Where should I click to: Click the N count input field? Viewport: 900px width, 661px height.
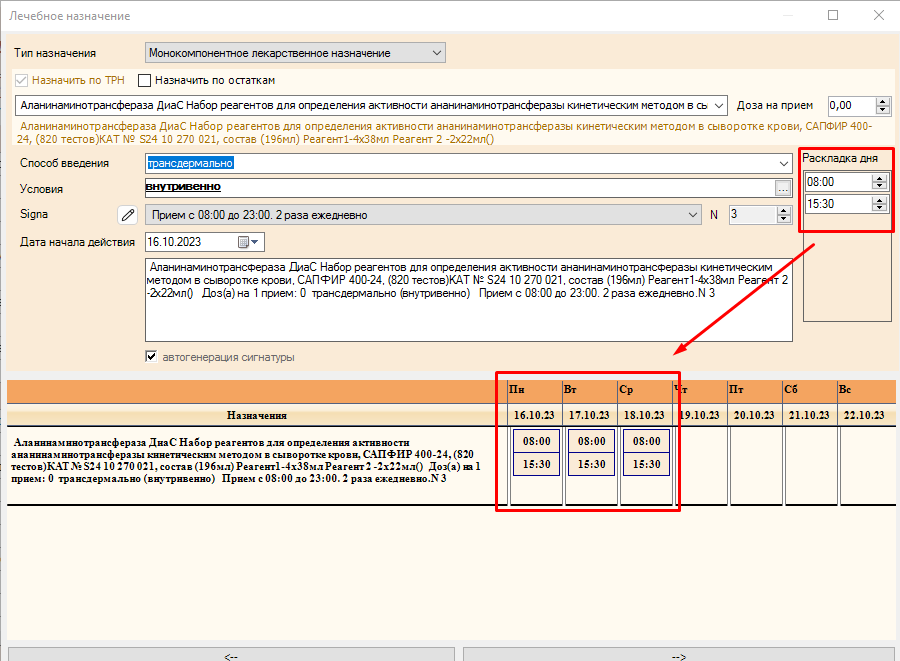point(752,215)
